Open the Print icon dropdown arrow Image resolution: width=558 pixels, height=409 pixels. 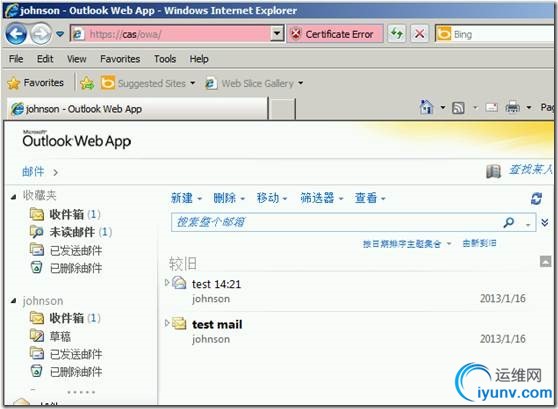pyautogui.click(x=529, y=107)
